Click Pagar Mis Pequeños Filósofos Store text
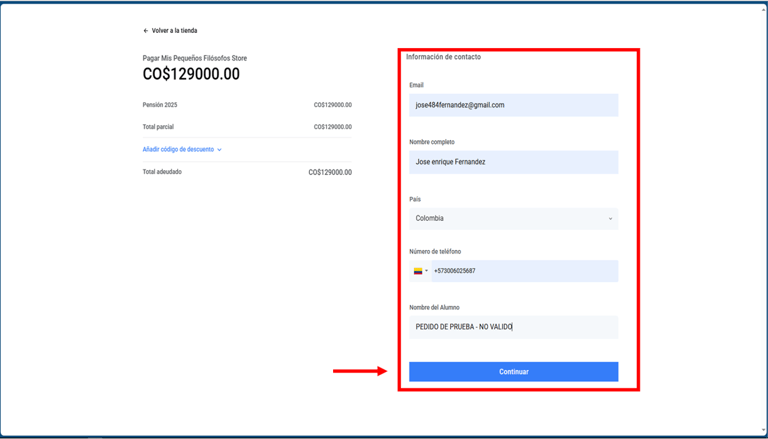Screen dimensions: 768x439 [195, 58]
